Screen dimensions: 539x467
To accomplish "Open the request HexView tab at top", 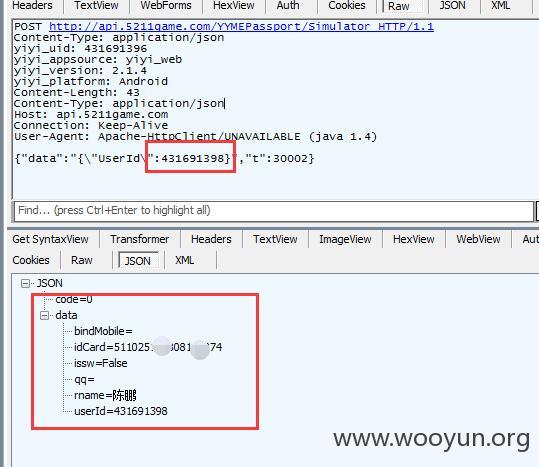I will [x=234, y=5].
